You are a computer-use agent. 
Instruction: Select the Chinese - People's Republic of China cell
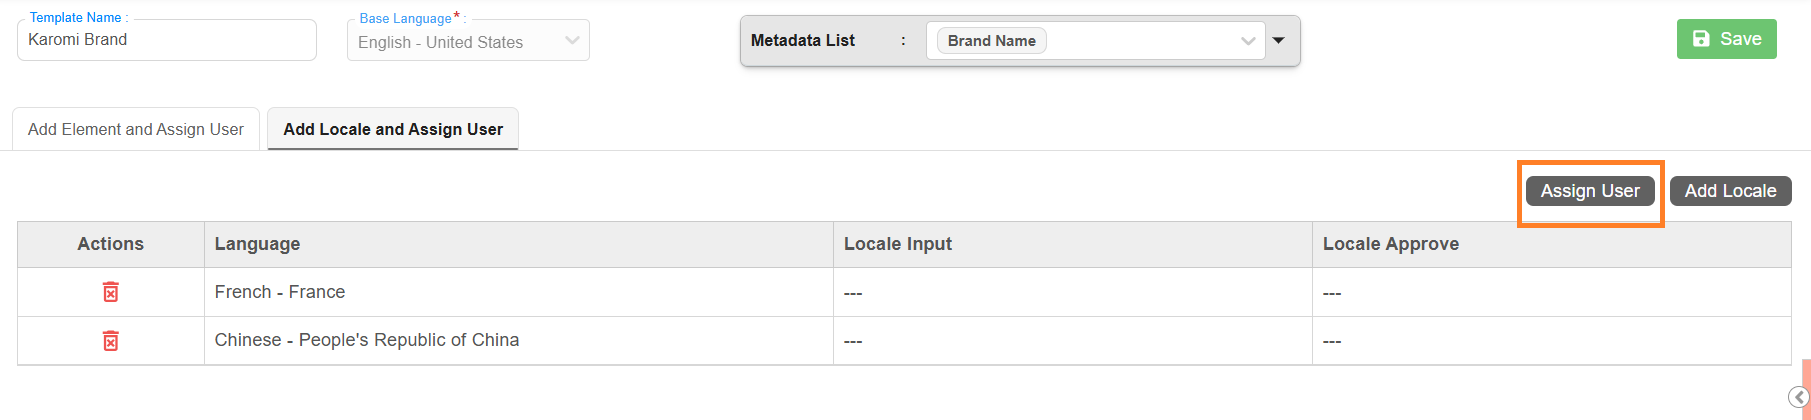(366, 340)
